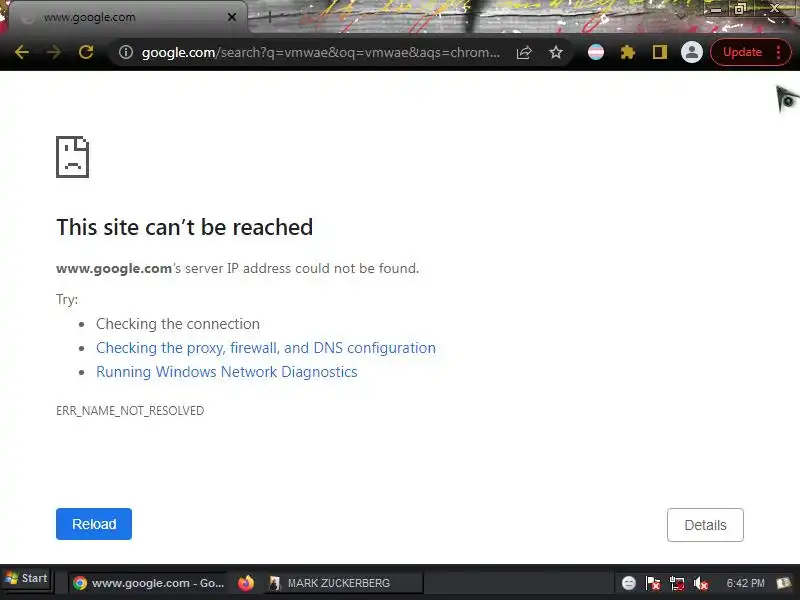Select the www.google.com browser tab
This screenshot has height=600, width=800.
pyautogui.click(x=128, y=17)
